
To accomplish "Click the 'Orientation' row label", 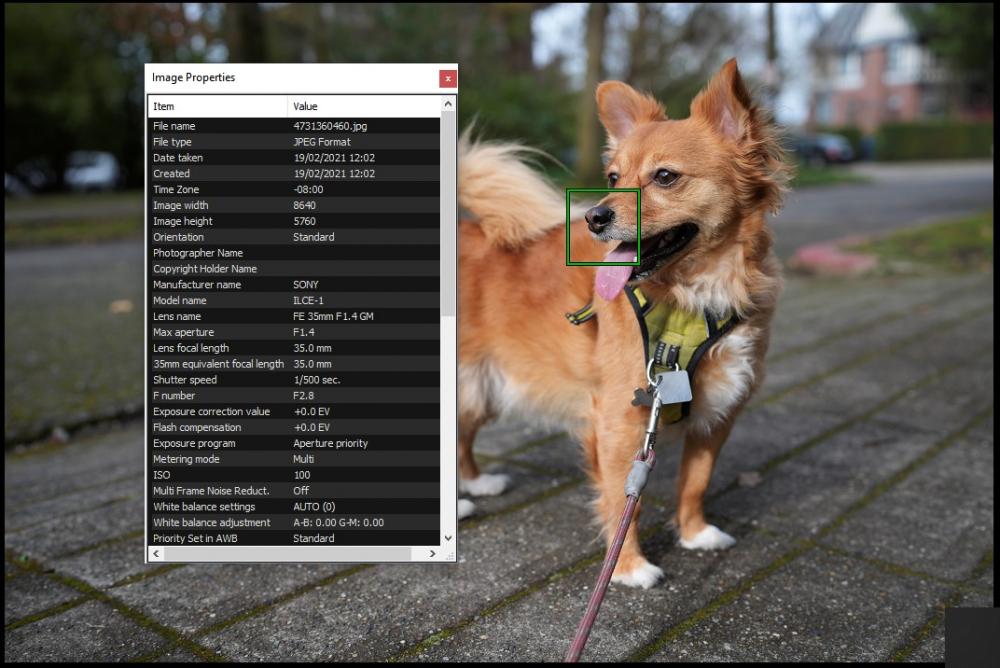I will 179,237.
